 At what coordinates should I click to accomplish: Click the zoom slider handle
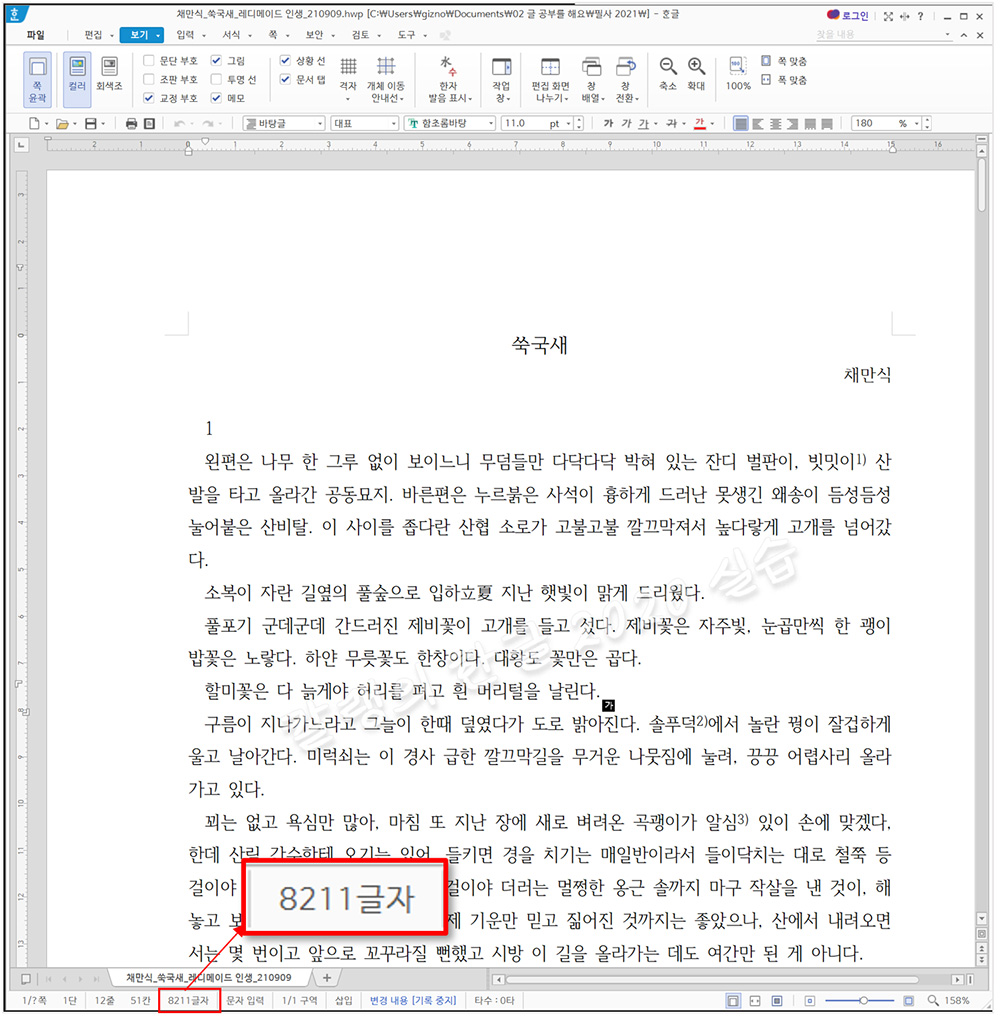(x=863, y=1000)
